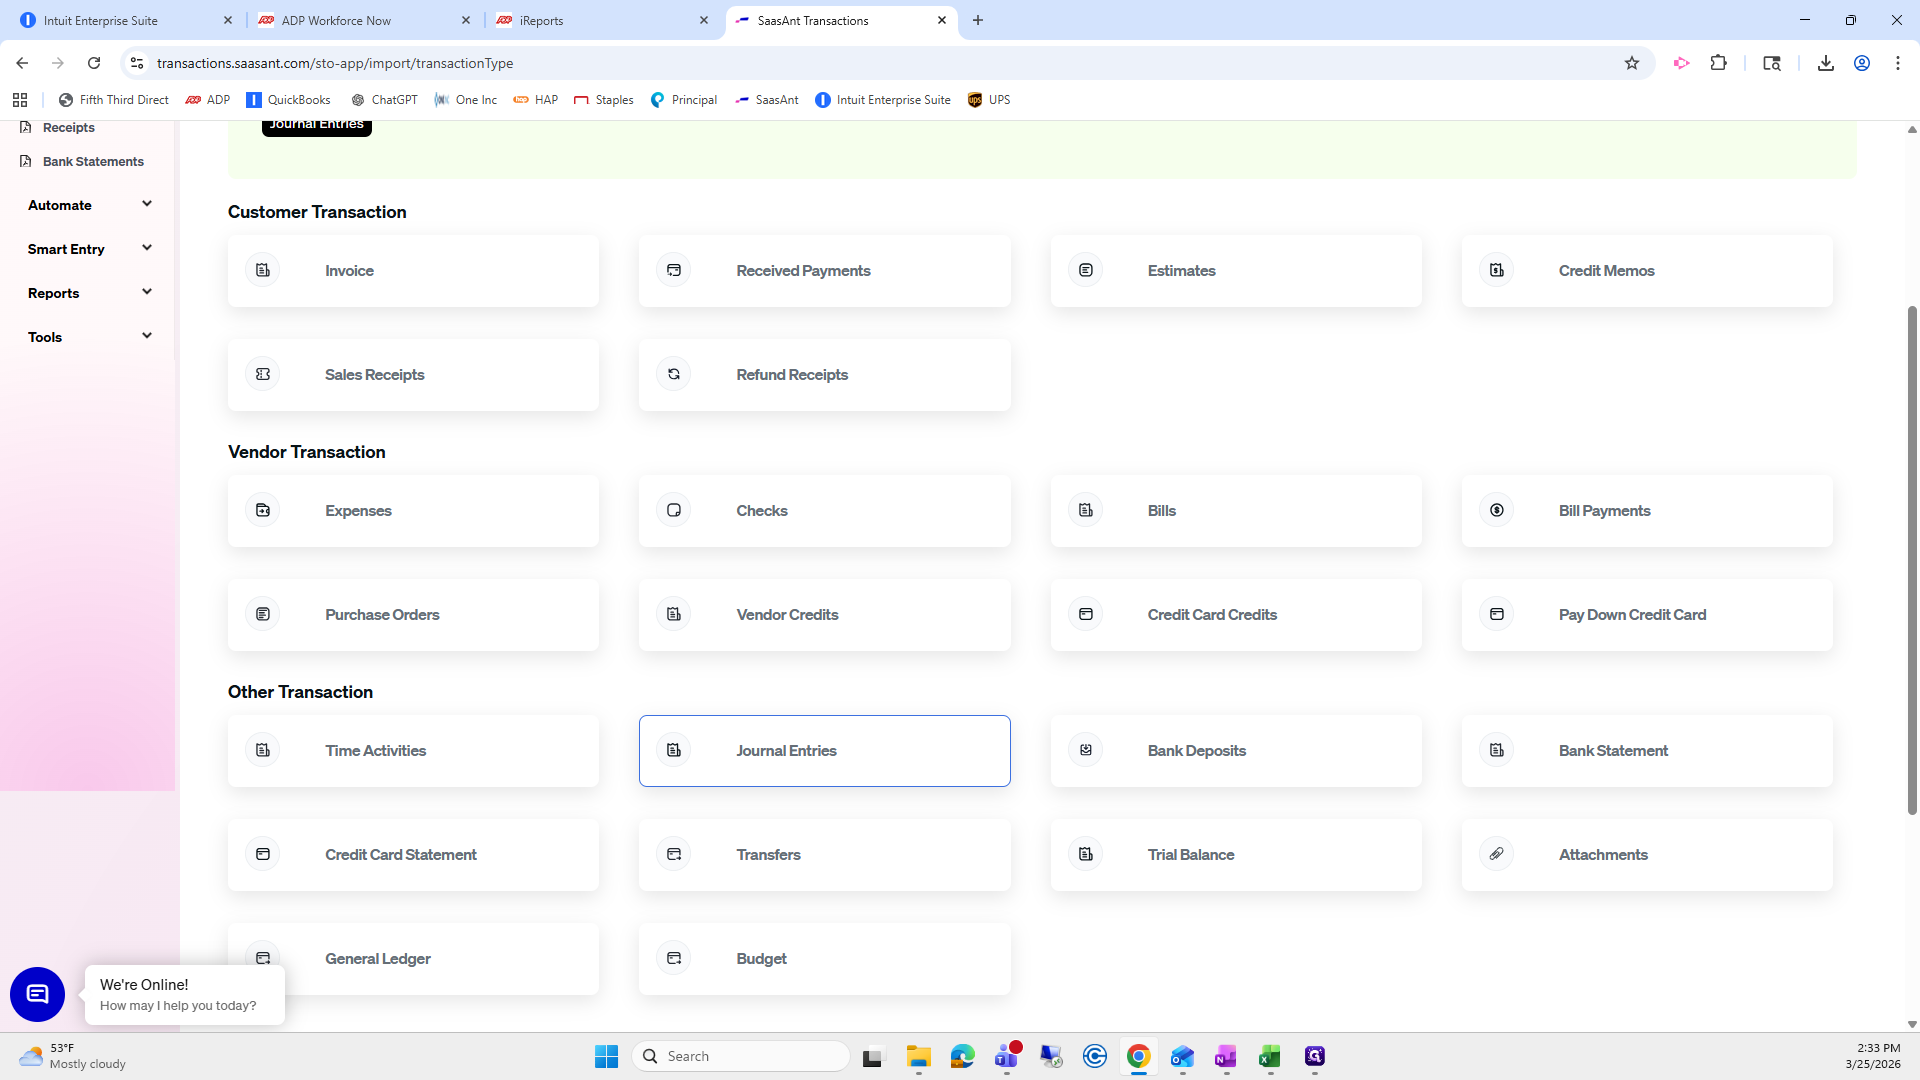
Task: Bookmark this page with star icon
Action: 1632,63
